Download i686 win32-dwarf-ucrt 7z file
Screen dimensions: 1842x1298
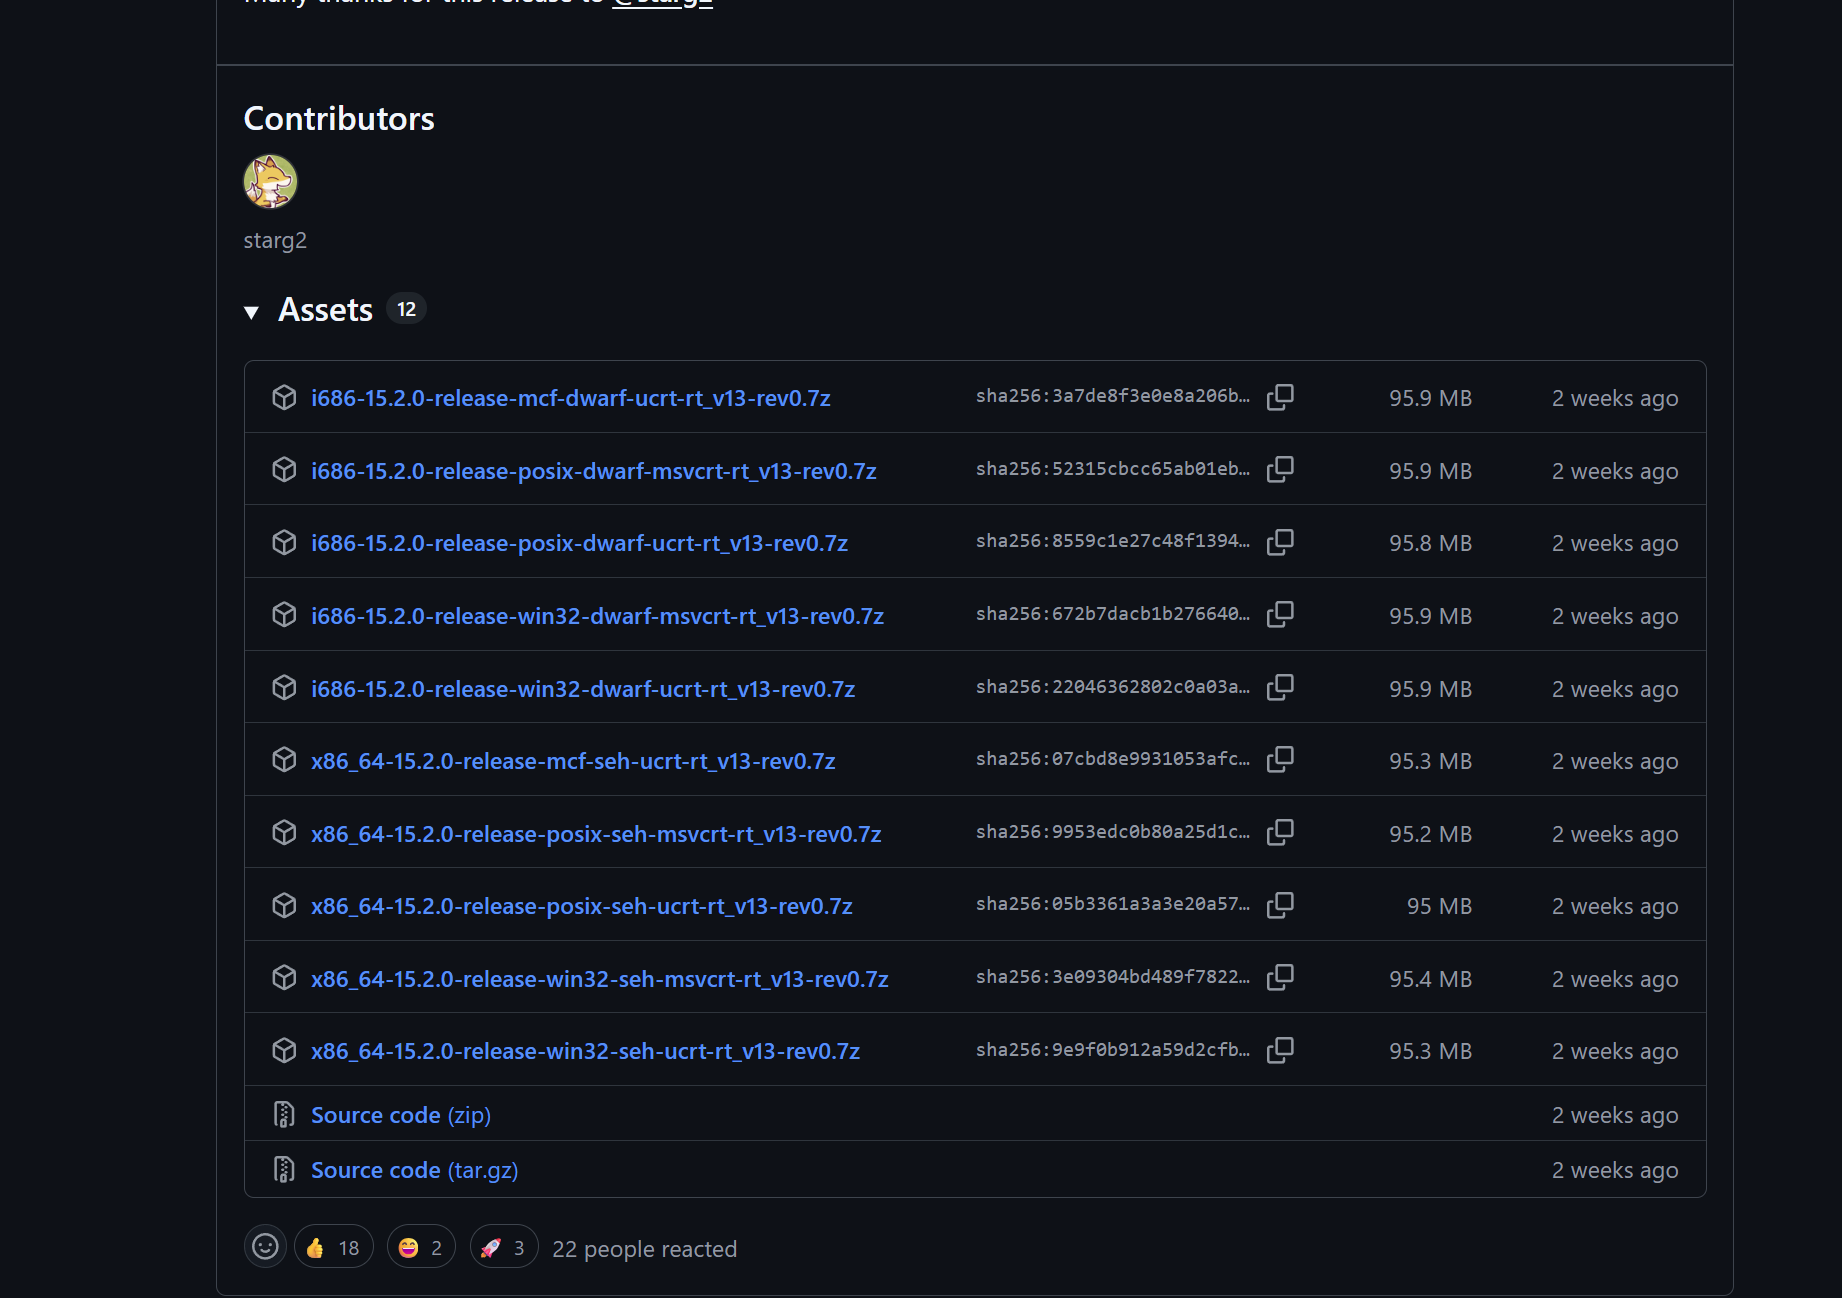pyautogui.click(x=582, y=689)
